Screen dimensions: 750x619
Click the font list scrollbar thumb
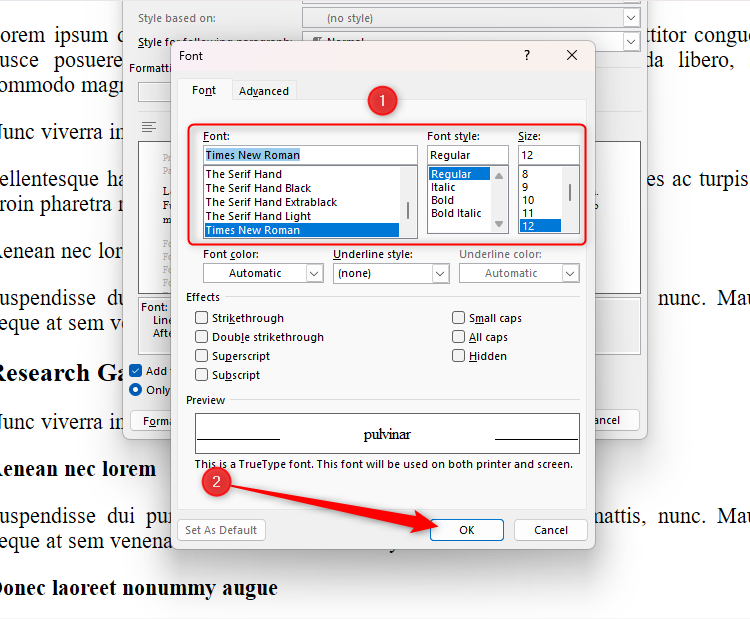coord(408,210)
